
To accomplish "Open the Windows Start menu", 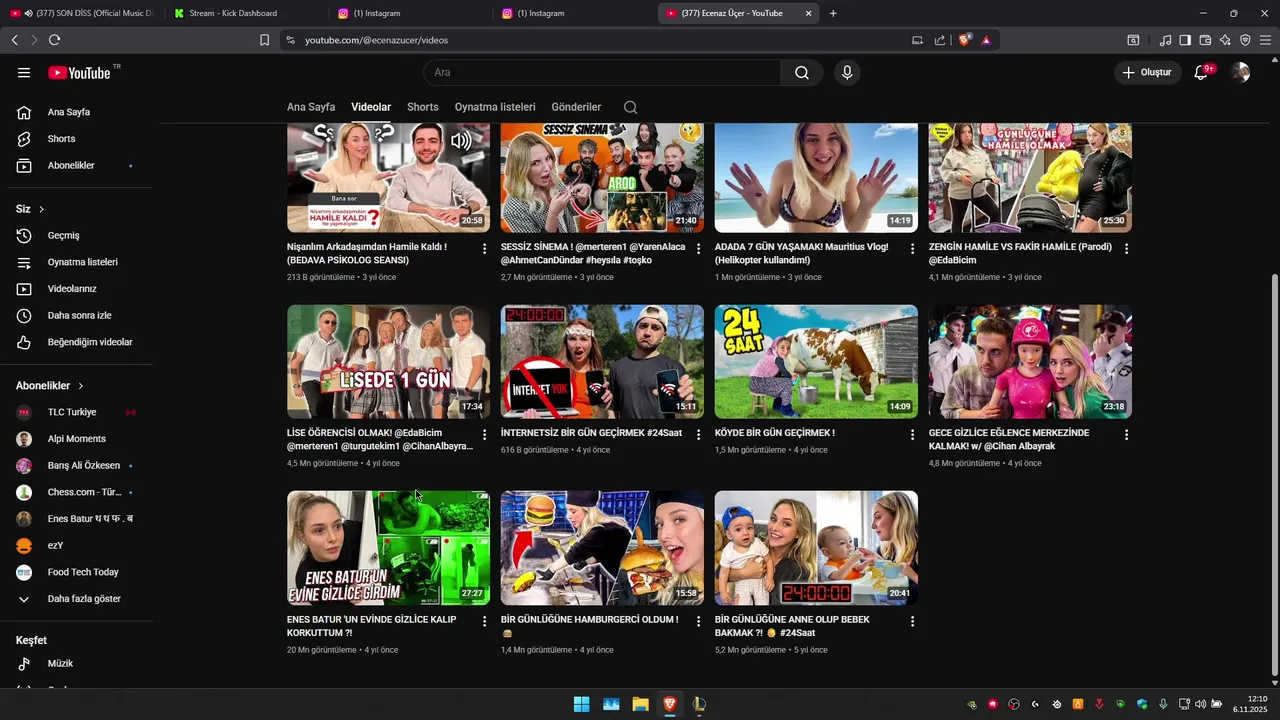I will (x=581, y=704).
